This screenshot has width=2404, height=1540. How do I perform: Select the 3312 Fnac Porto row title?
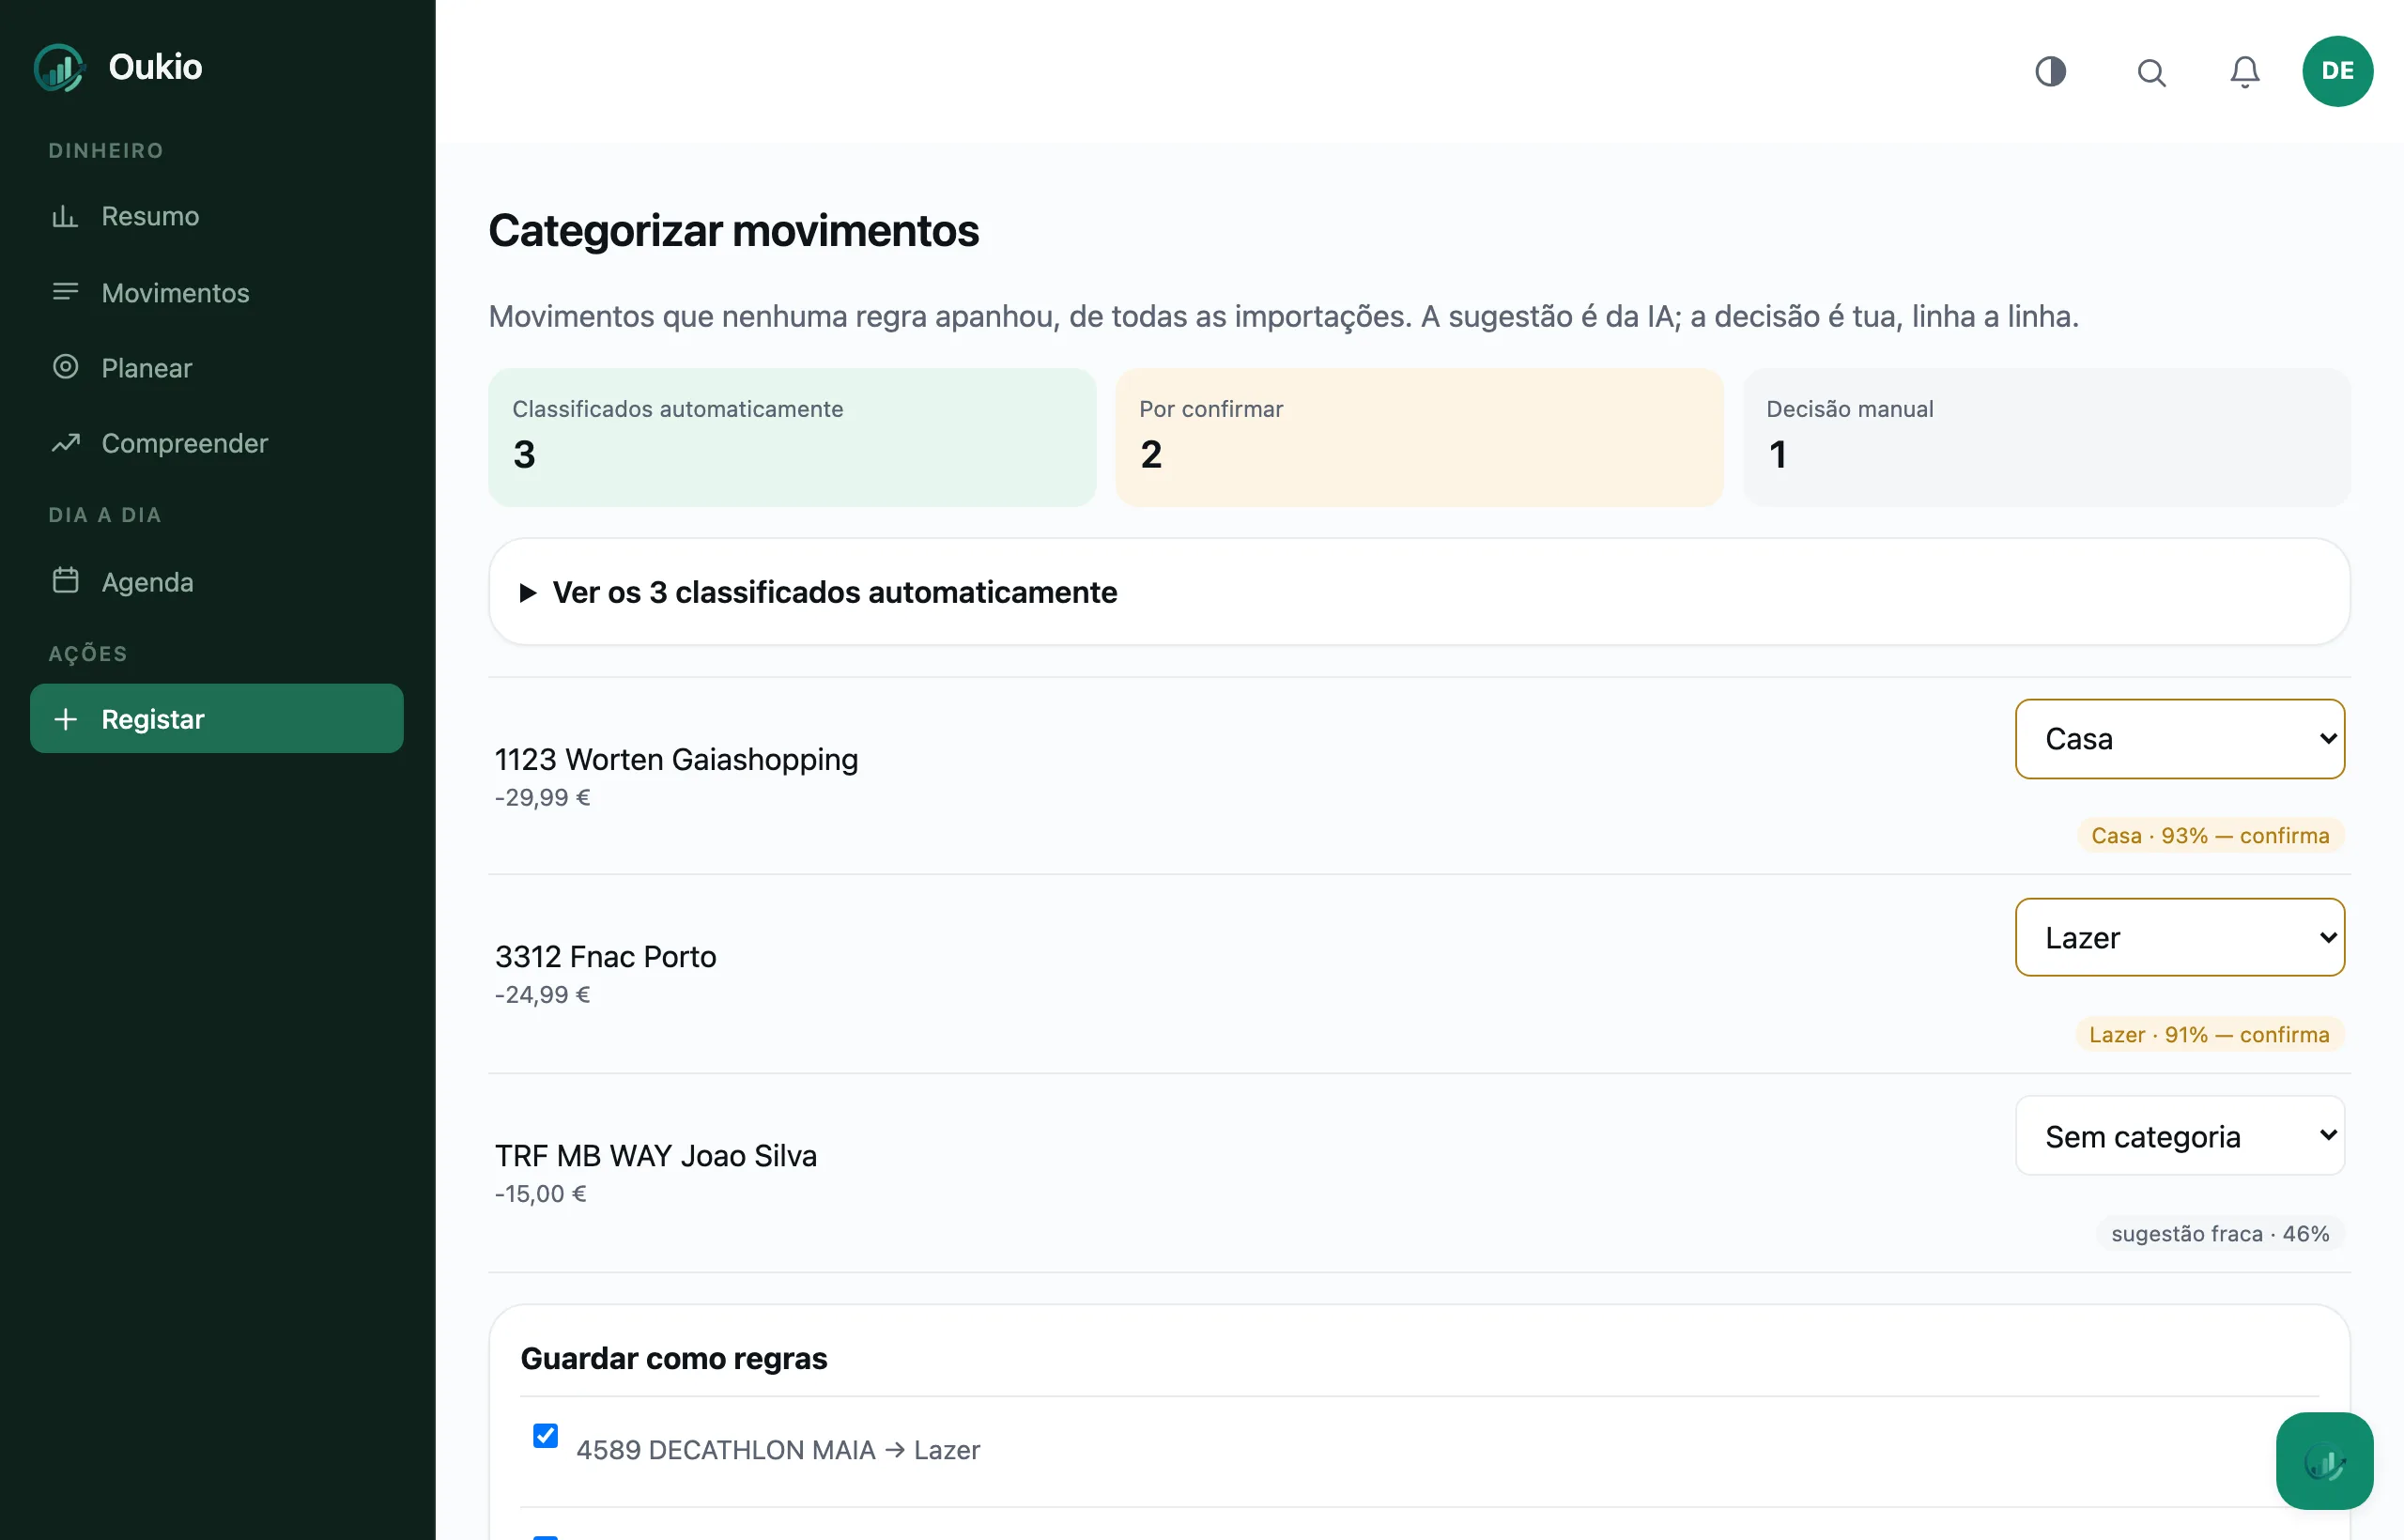(x=605, y=957)
